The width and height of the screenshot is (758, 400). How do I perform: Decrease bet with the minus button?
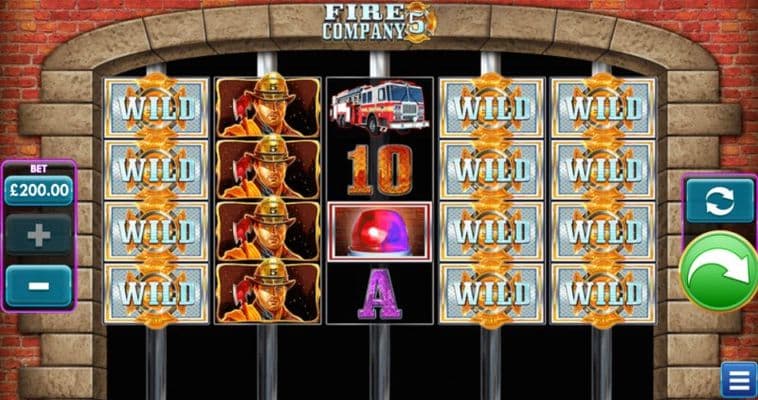[x=39, y=286]
